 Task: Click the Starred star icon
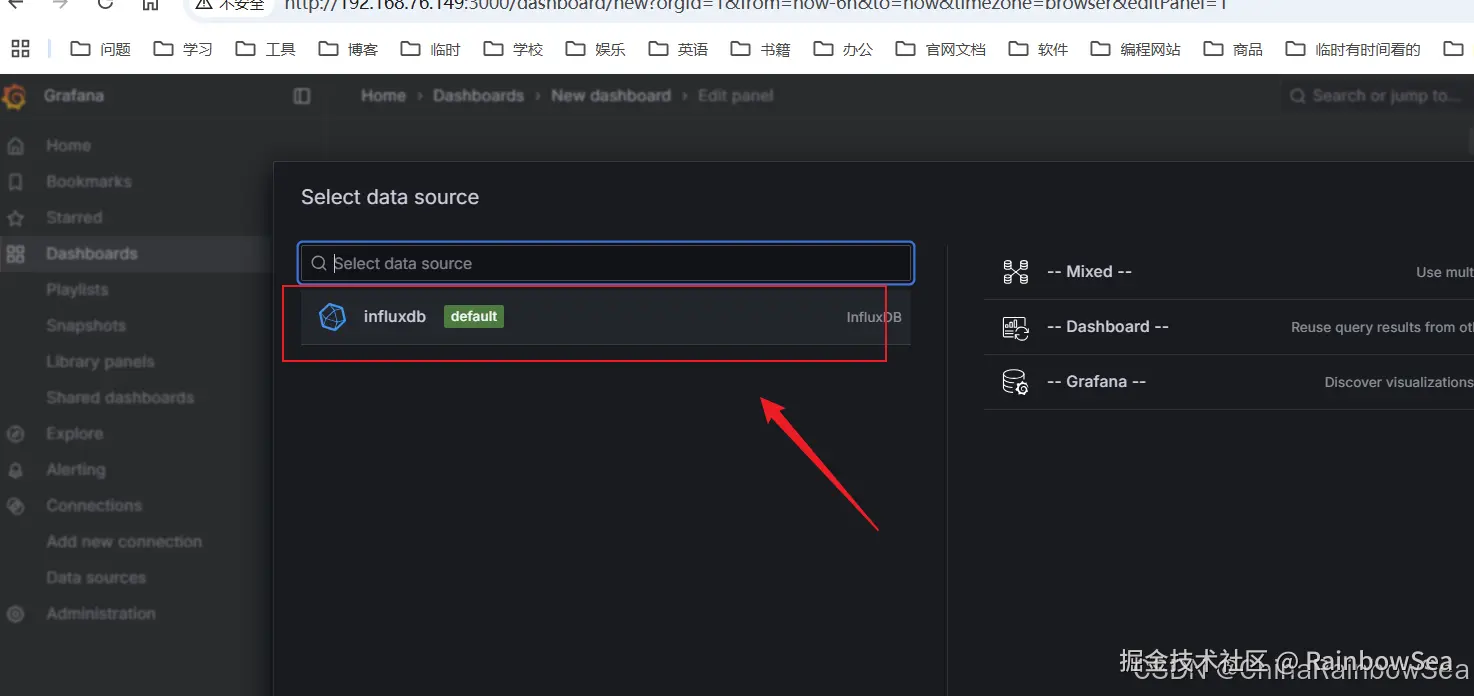[x=15, y=218]
